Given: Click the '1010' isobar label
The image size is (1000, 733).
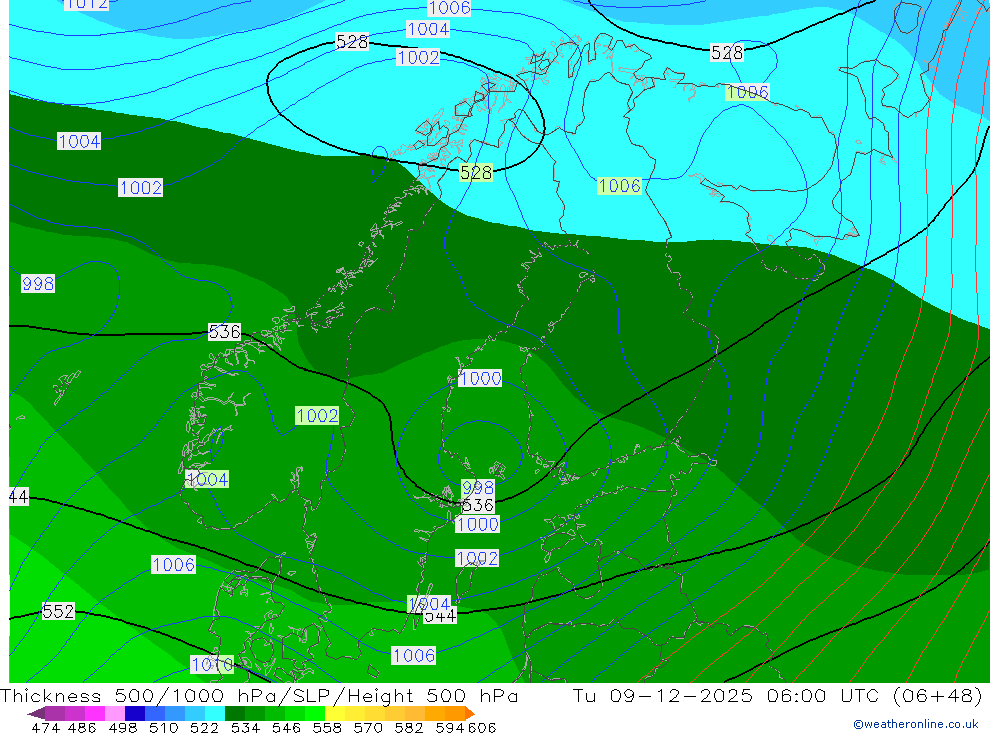Looking at the screenshot, I should point(212,665).
